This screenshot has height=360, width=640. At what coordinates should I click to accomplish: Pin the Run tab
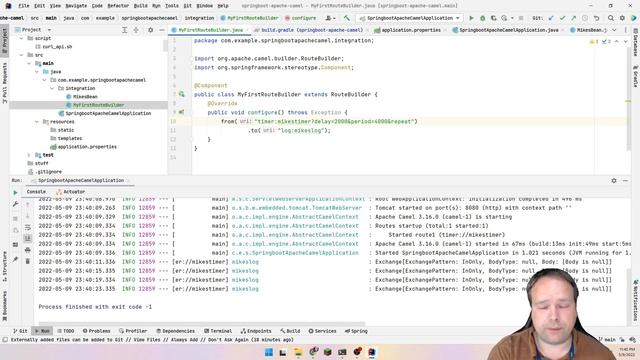click(16, 259)
